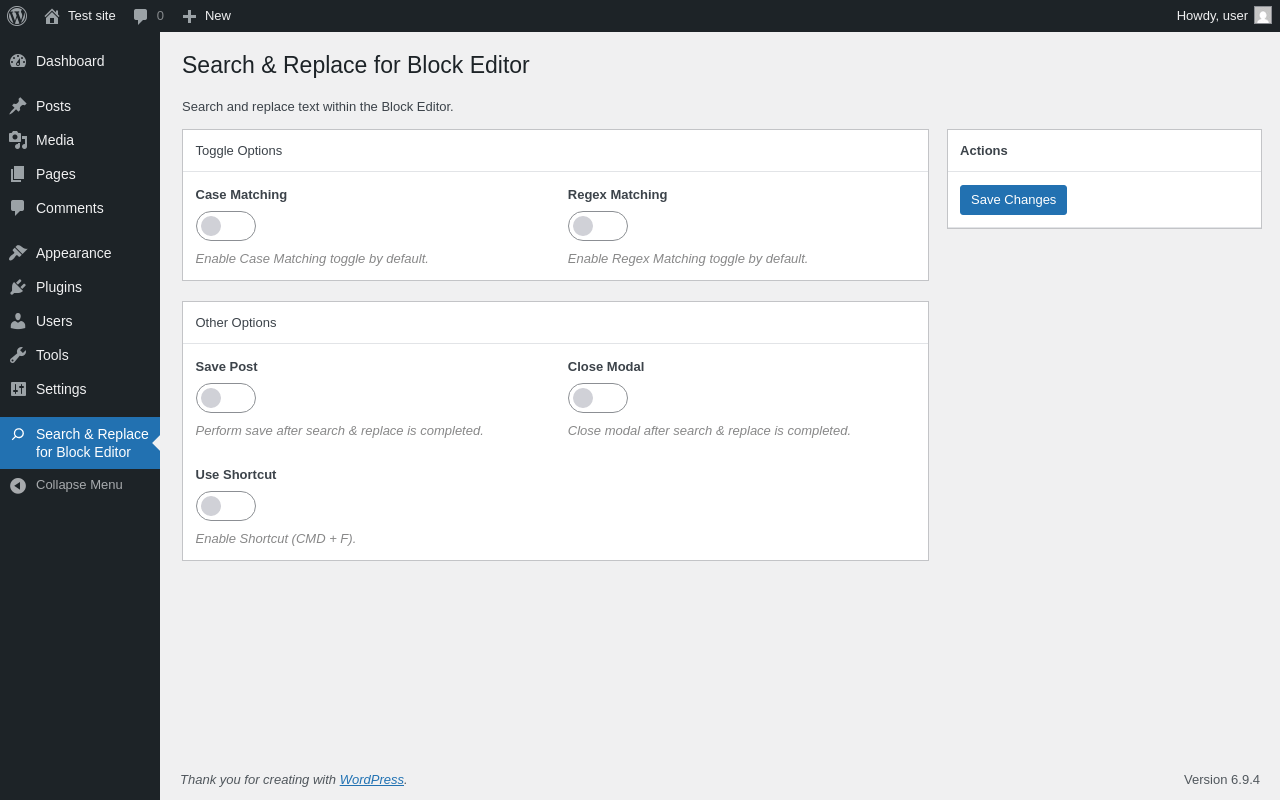
Task: Click the plus New icon
Action: [189, 16]
